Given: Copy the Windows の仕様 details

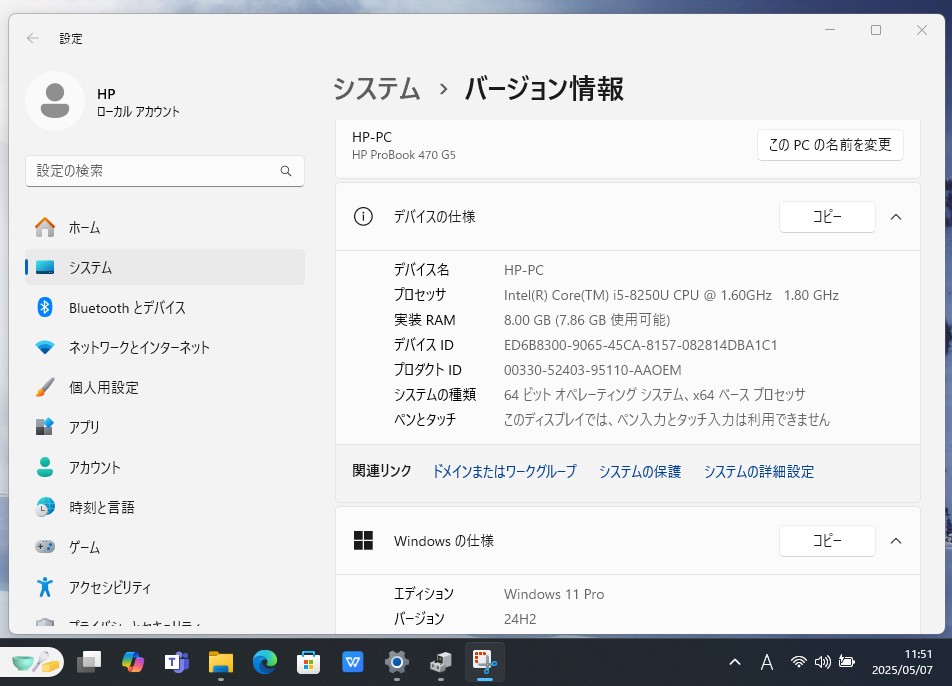Looking at the screenshot, I should pyautogui.click(x=827, y=541).
